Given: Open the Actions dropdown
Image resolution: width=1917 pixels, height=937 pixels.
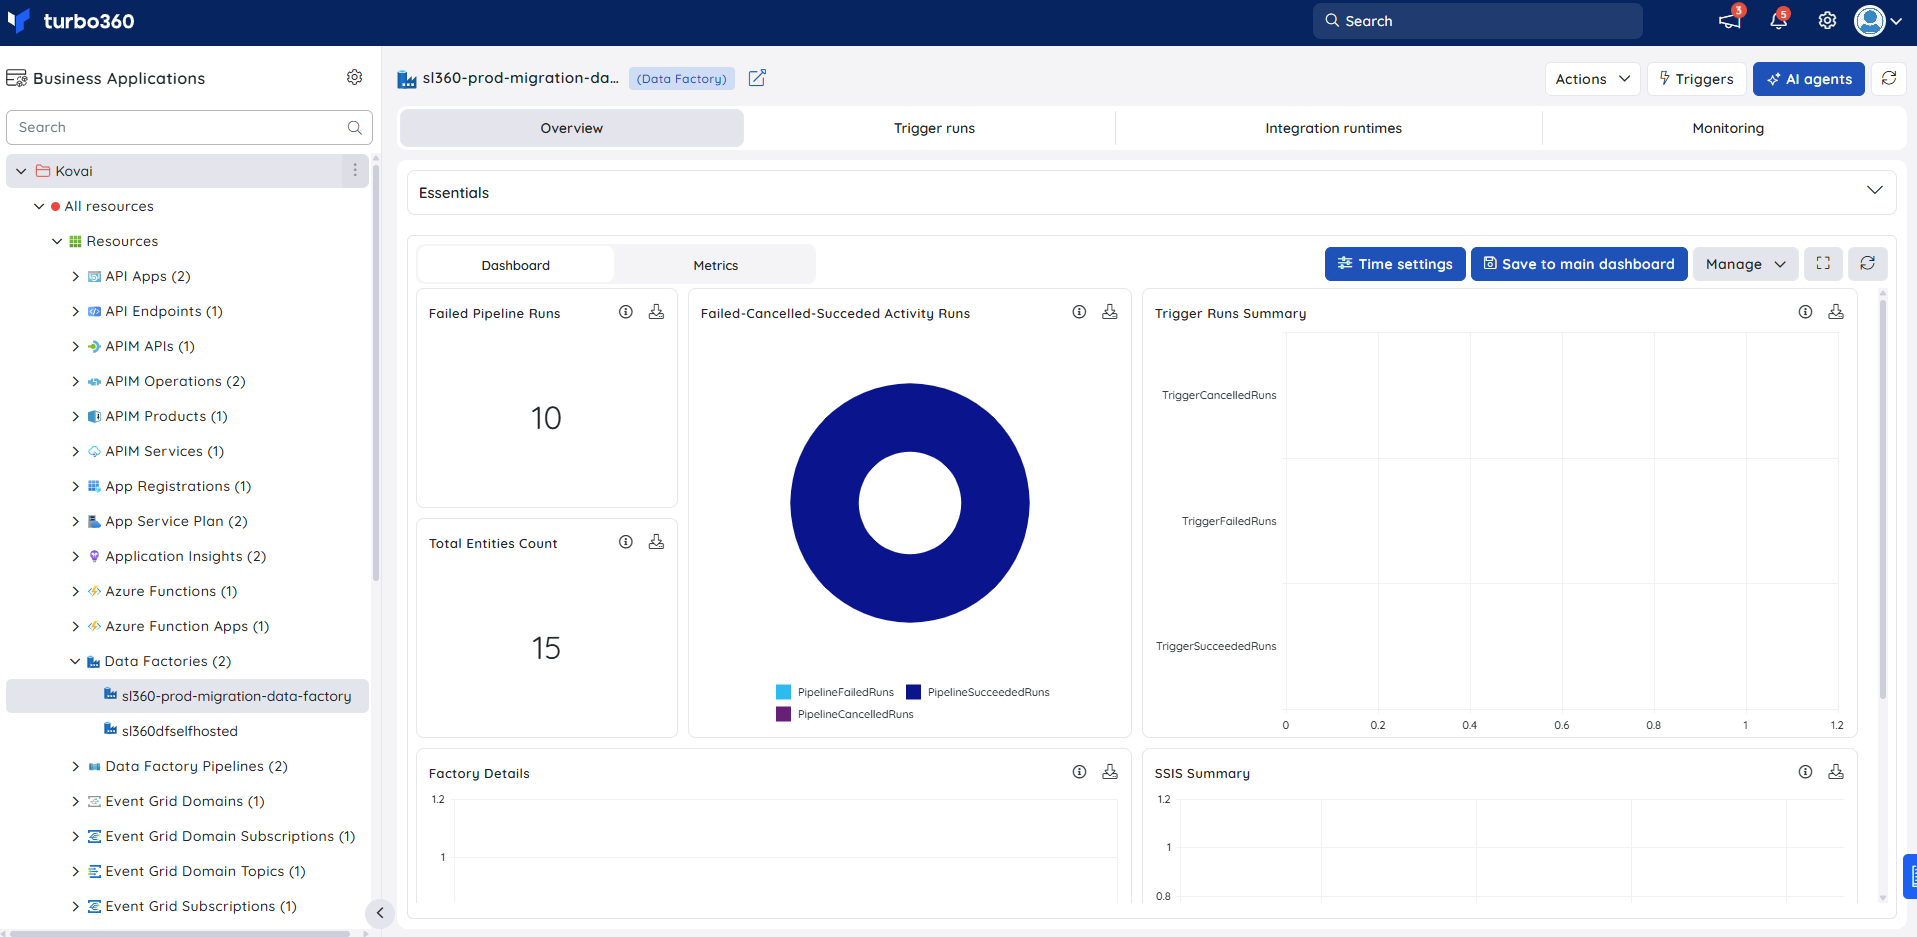Looking at the screenshot, I should 1592,79.
